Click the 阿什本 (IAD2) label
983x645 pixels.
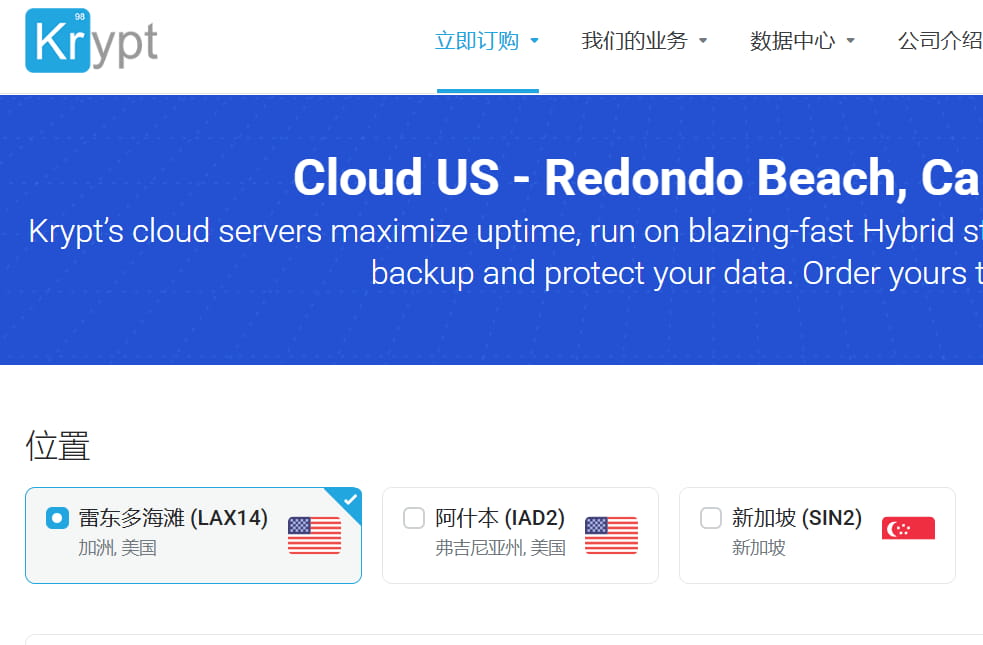pyautogui.click(x=500, y=518)
